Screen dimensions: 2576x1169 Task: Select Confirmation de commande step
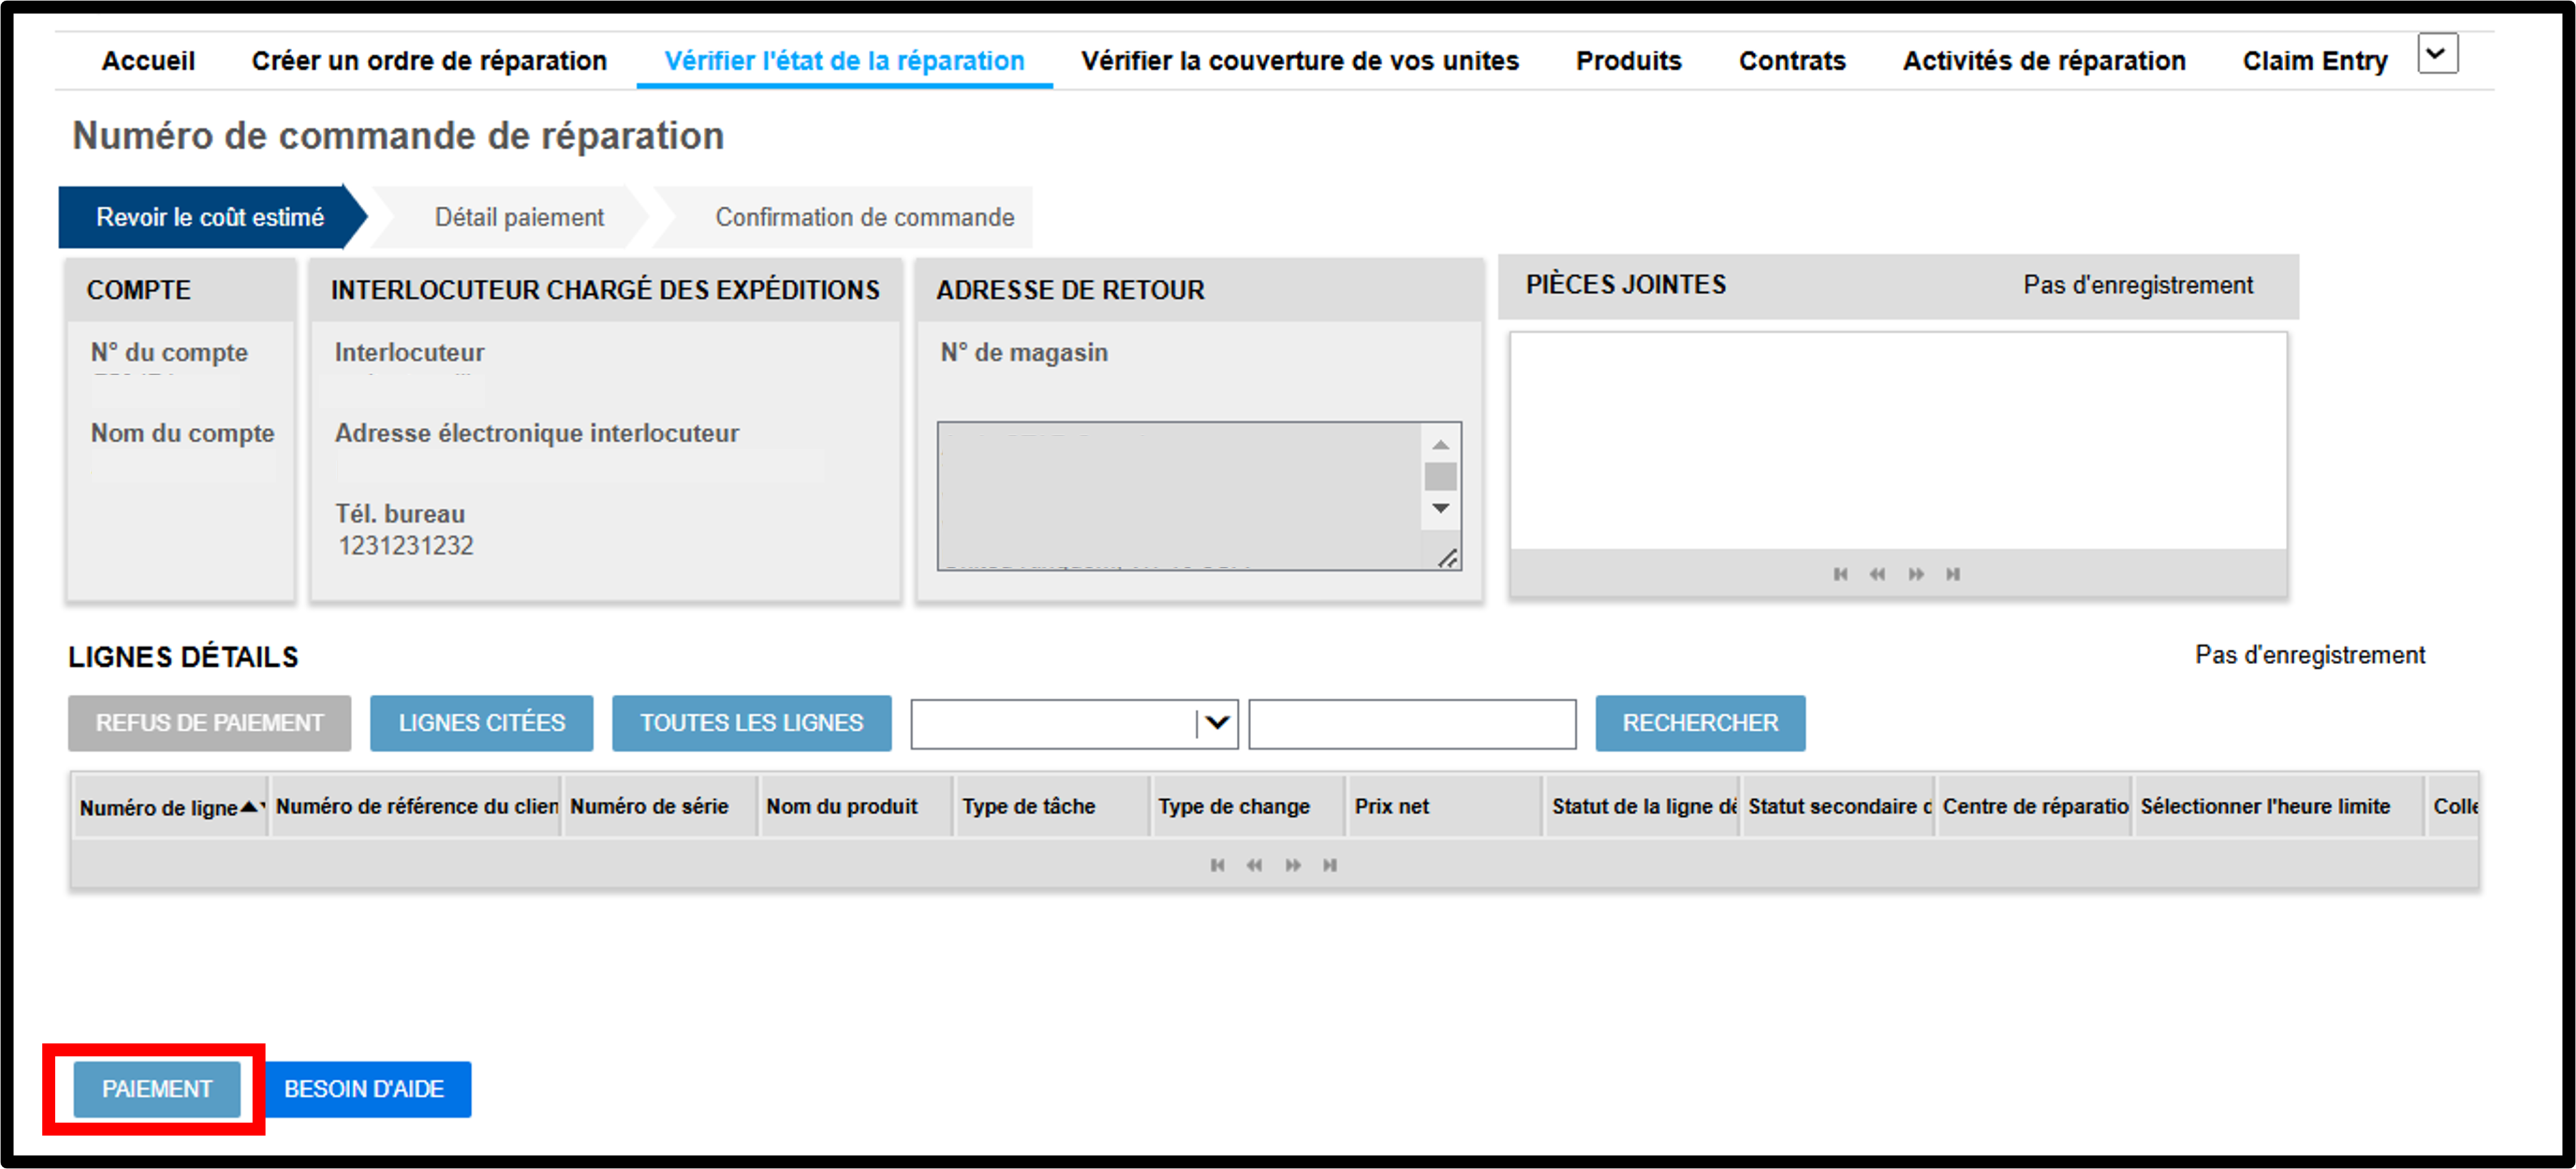864,217
